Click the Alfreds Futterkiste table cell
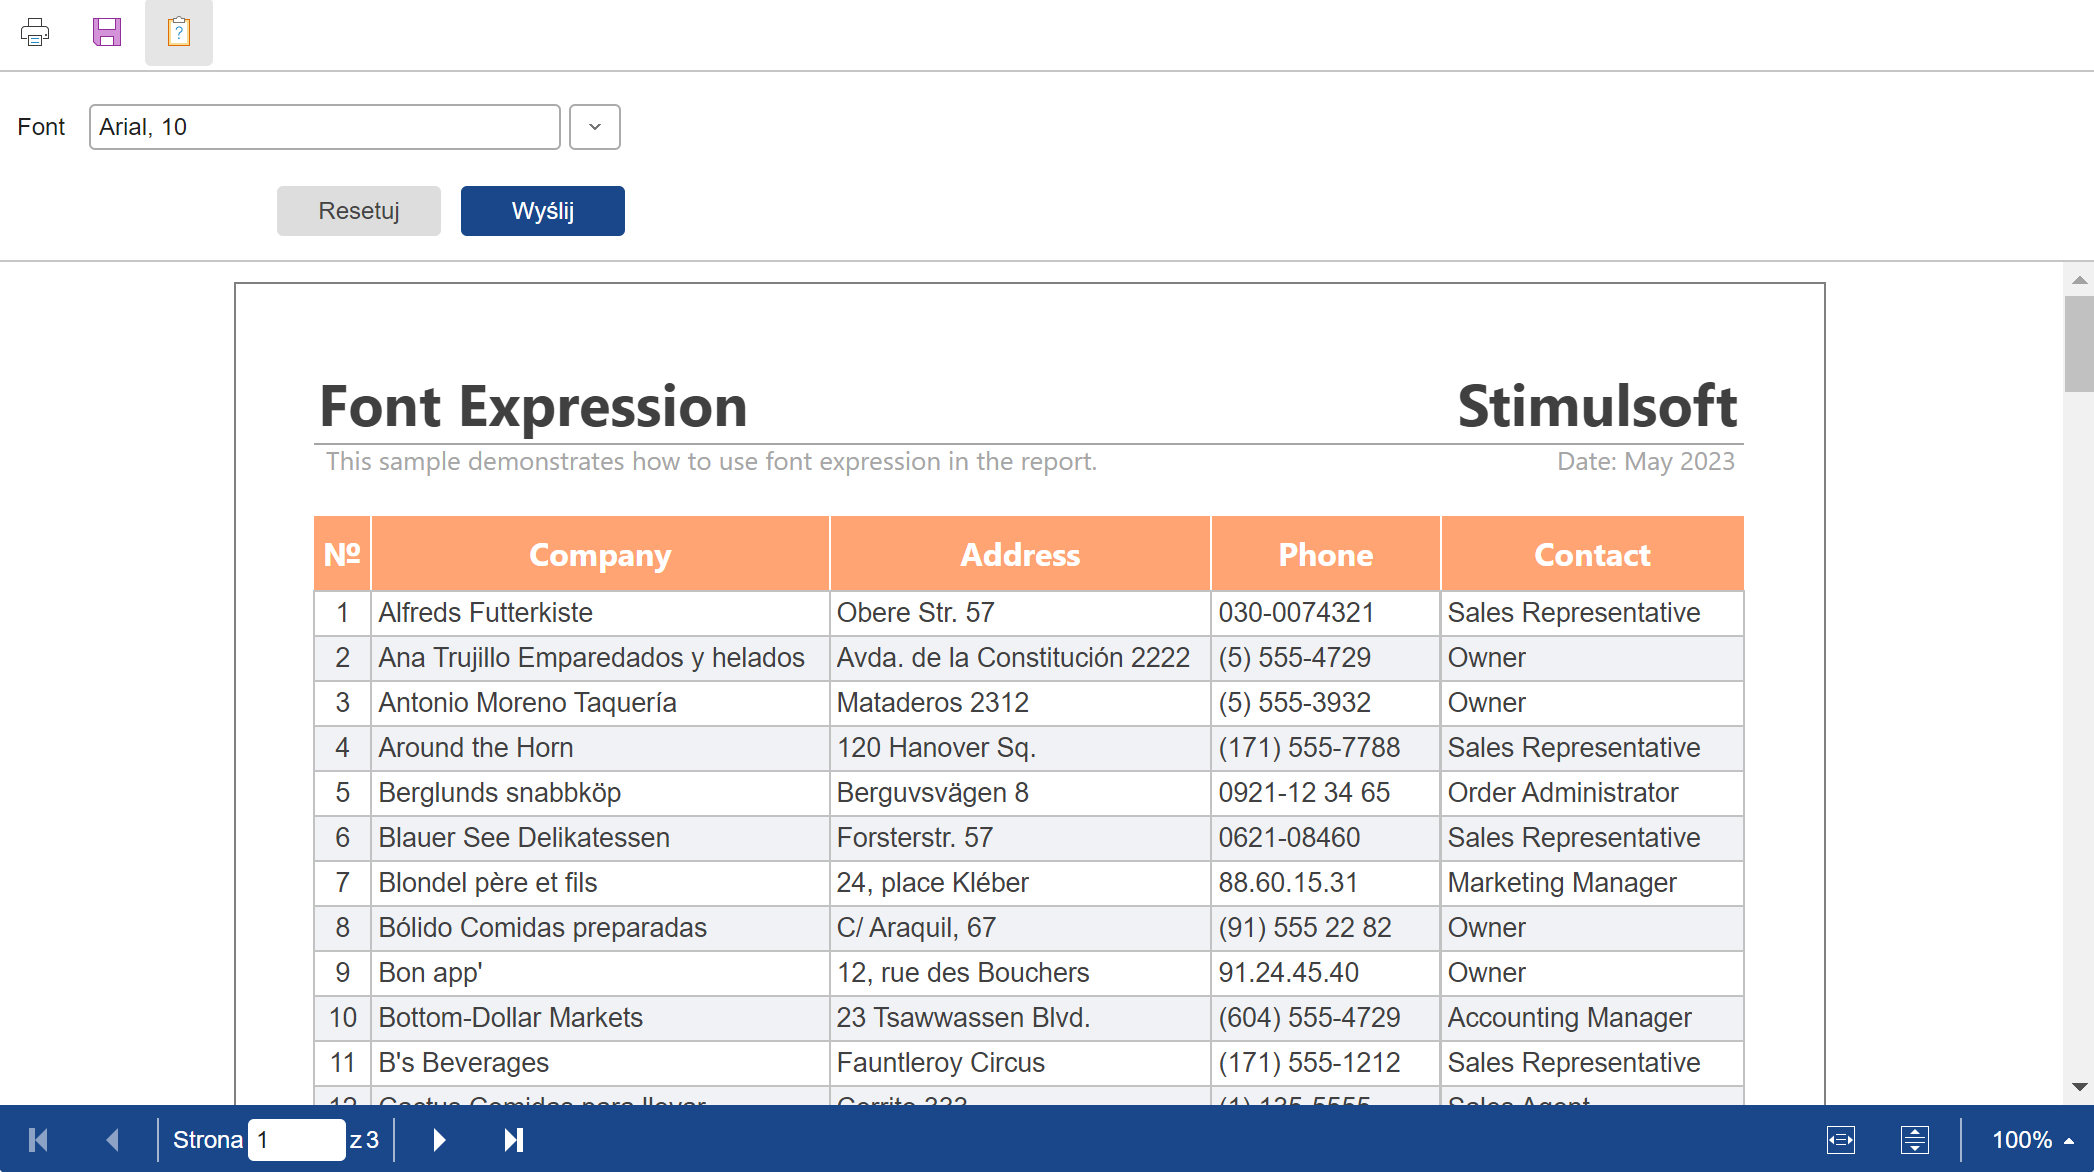2094x1172 pixels. (x=486, y=613)
